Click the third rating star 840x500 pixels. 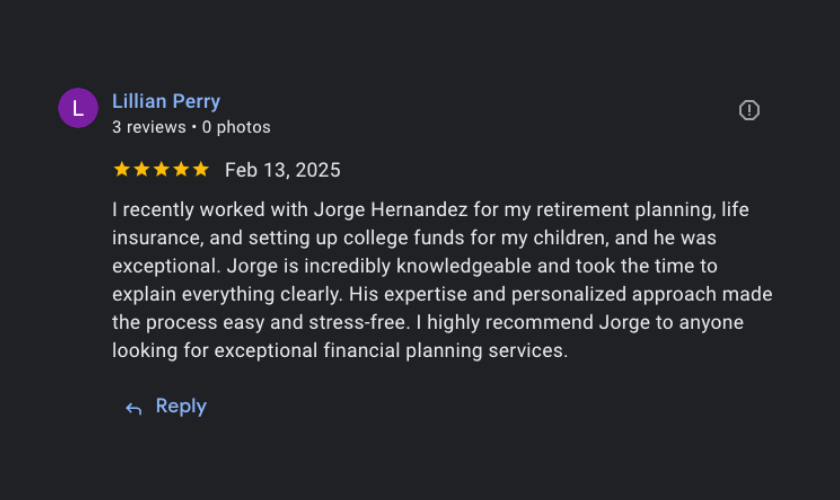[161, 169]
